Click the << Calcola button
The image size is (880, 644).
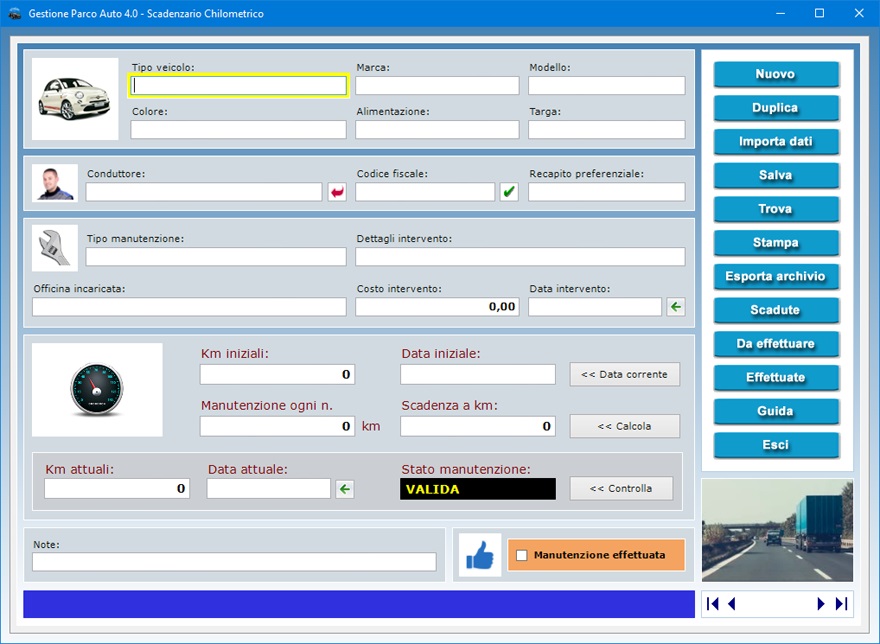[x=625, y=426]
